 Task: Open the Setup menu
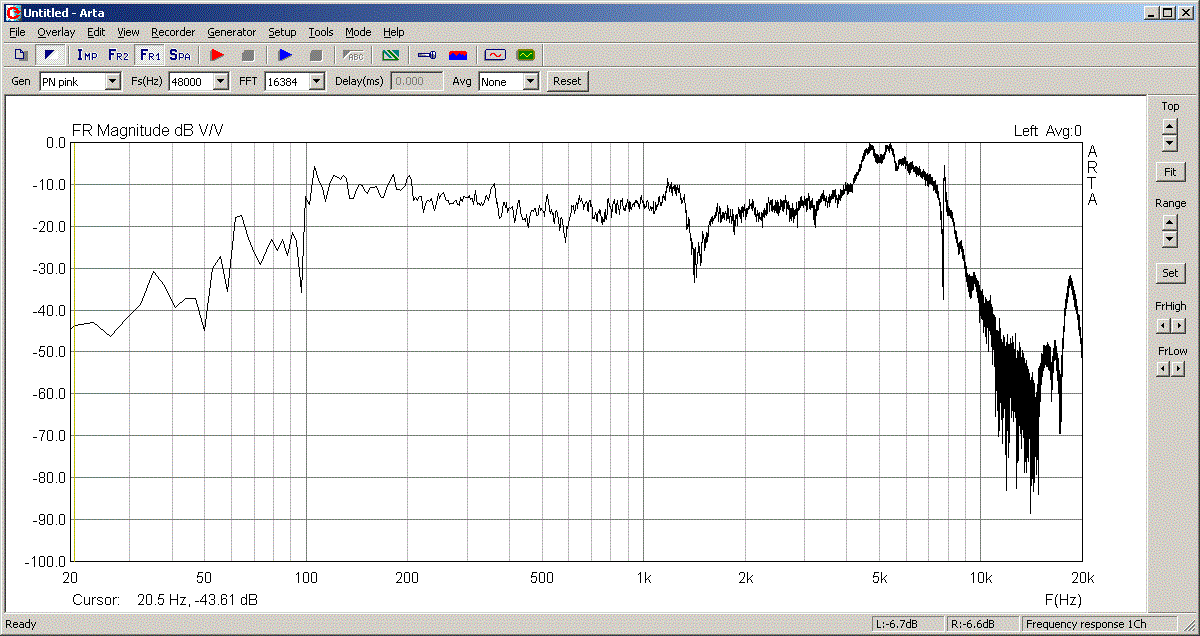(x=282, y=32)
